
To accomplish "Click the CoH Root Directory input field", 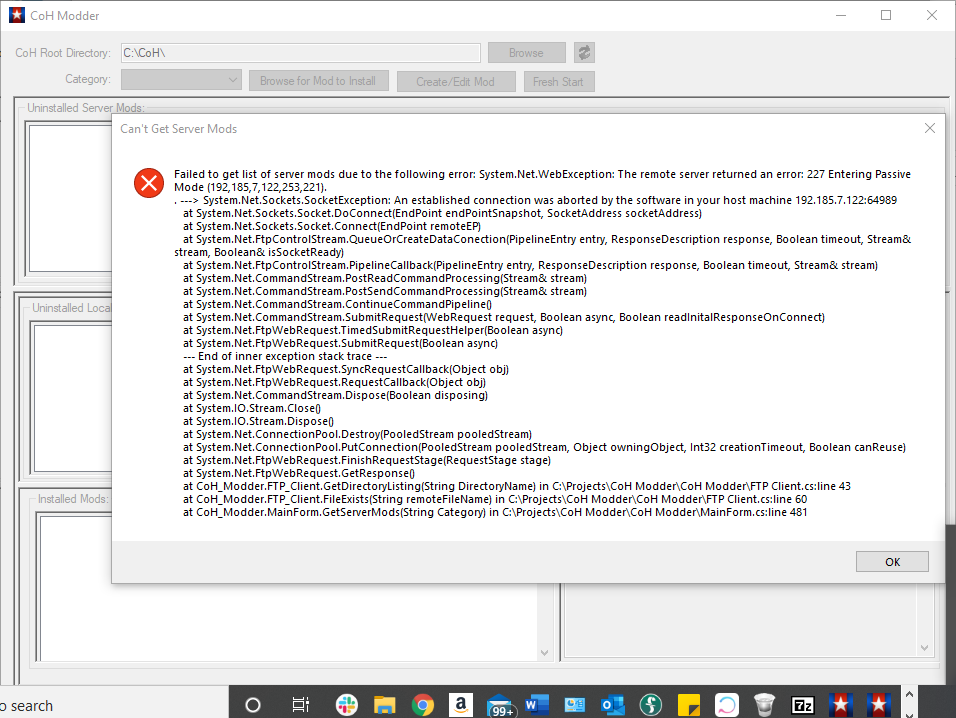I will pos(301,53).
